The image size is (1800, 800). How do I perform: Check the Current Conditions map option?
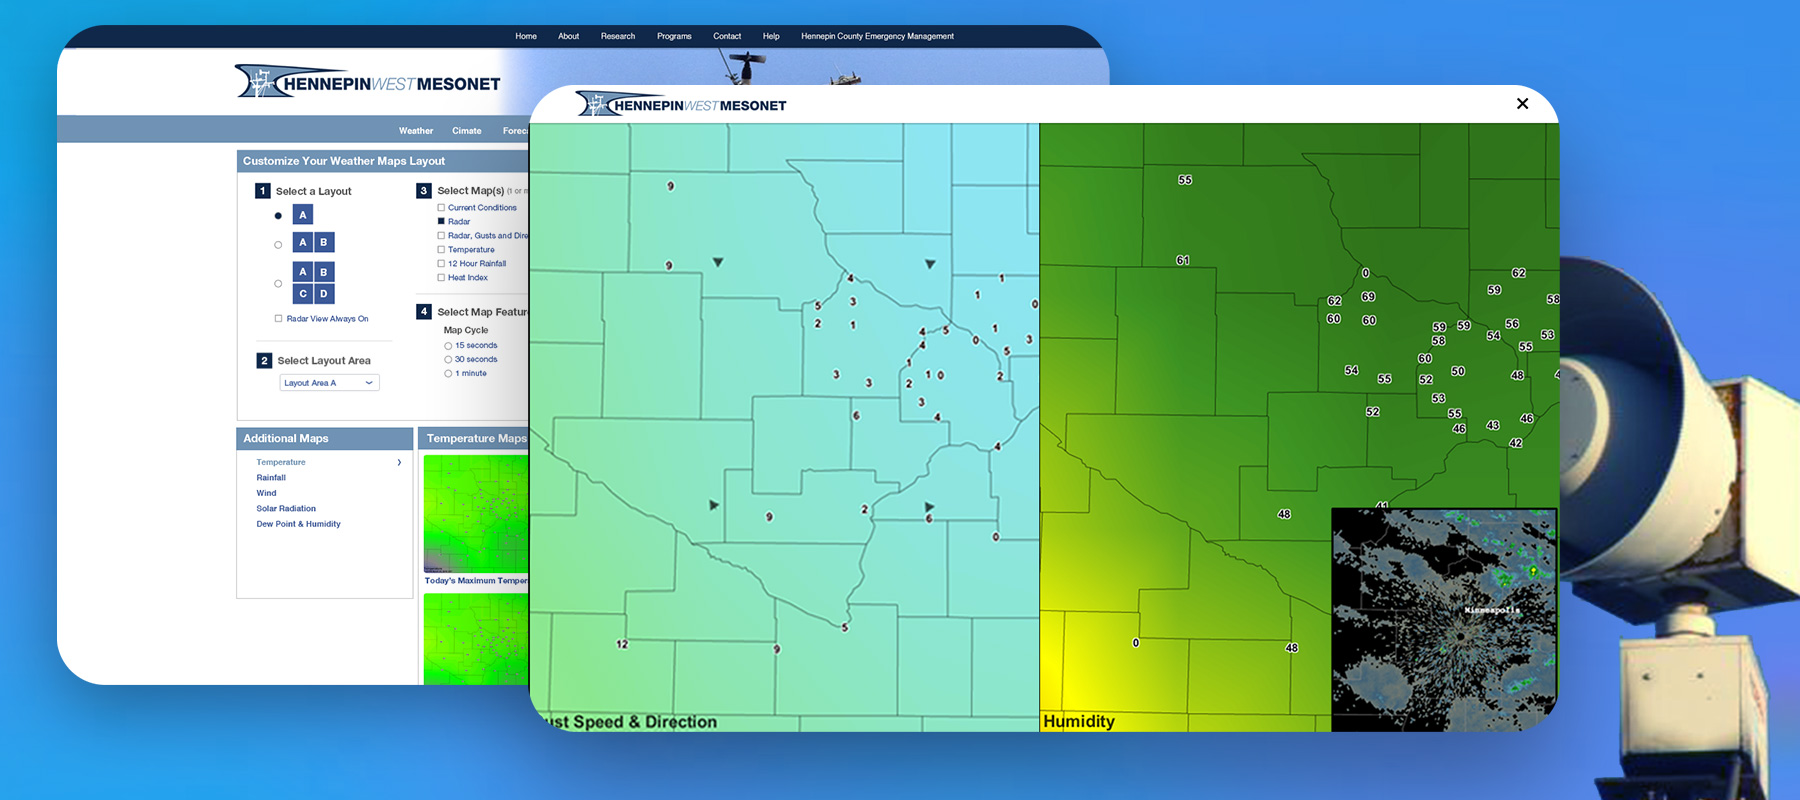tap(441, 208)
